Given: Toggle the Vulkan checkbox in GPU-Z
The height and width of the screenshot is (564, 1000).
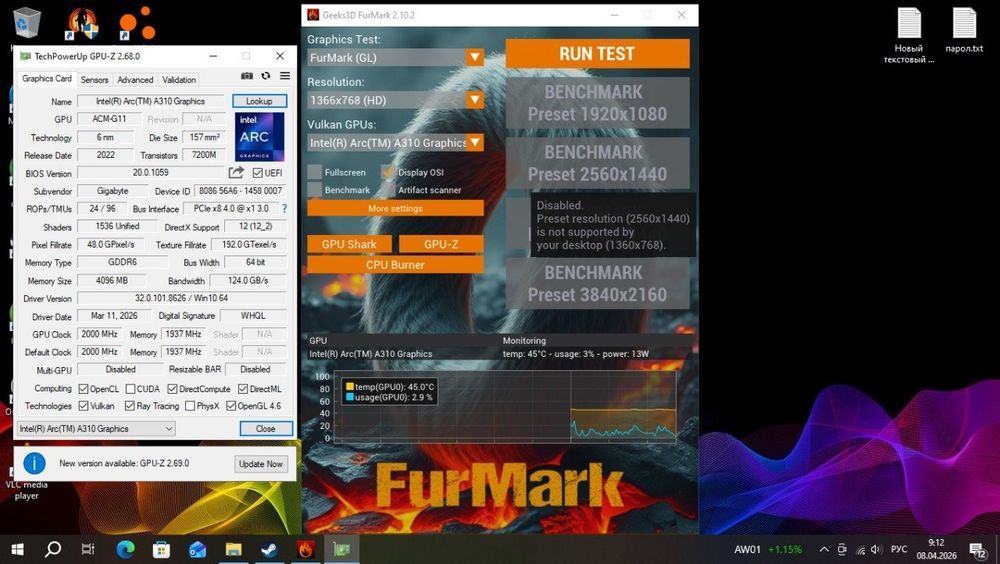Looking at the screenshot, I should [x=83, y=406].
